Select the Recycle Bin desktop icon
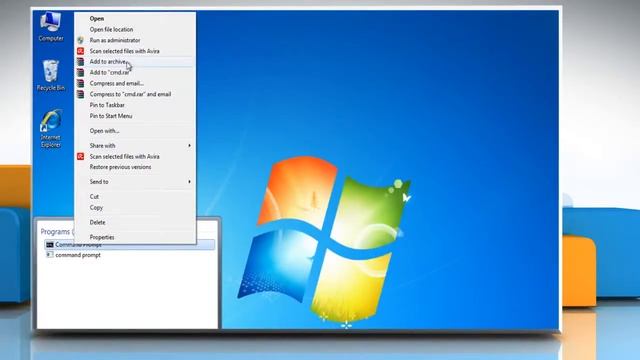 click(51, 76)
